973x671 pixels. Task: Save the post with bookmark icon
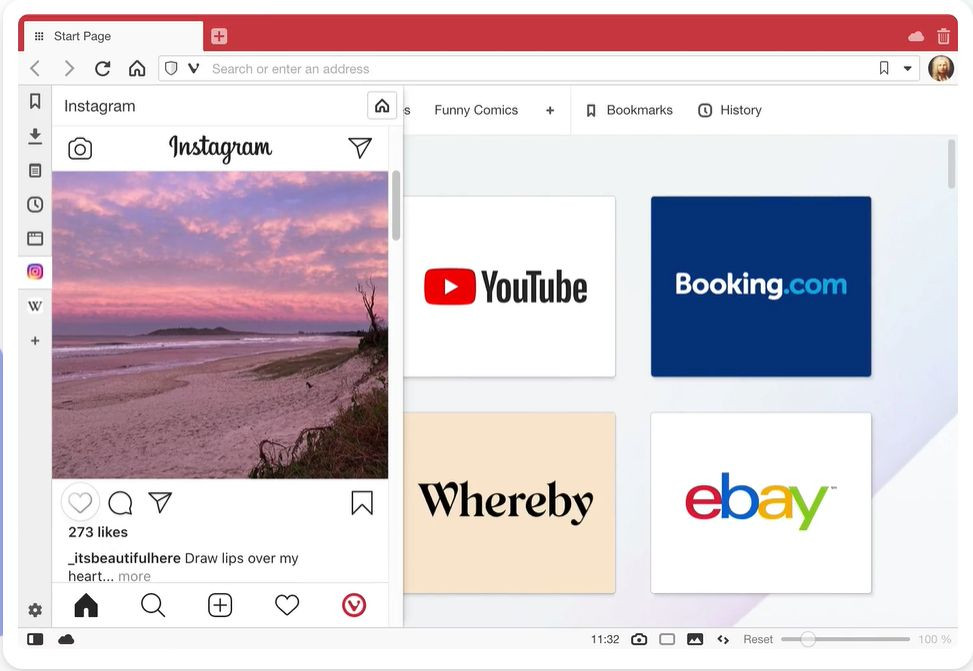coord(362,503)
